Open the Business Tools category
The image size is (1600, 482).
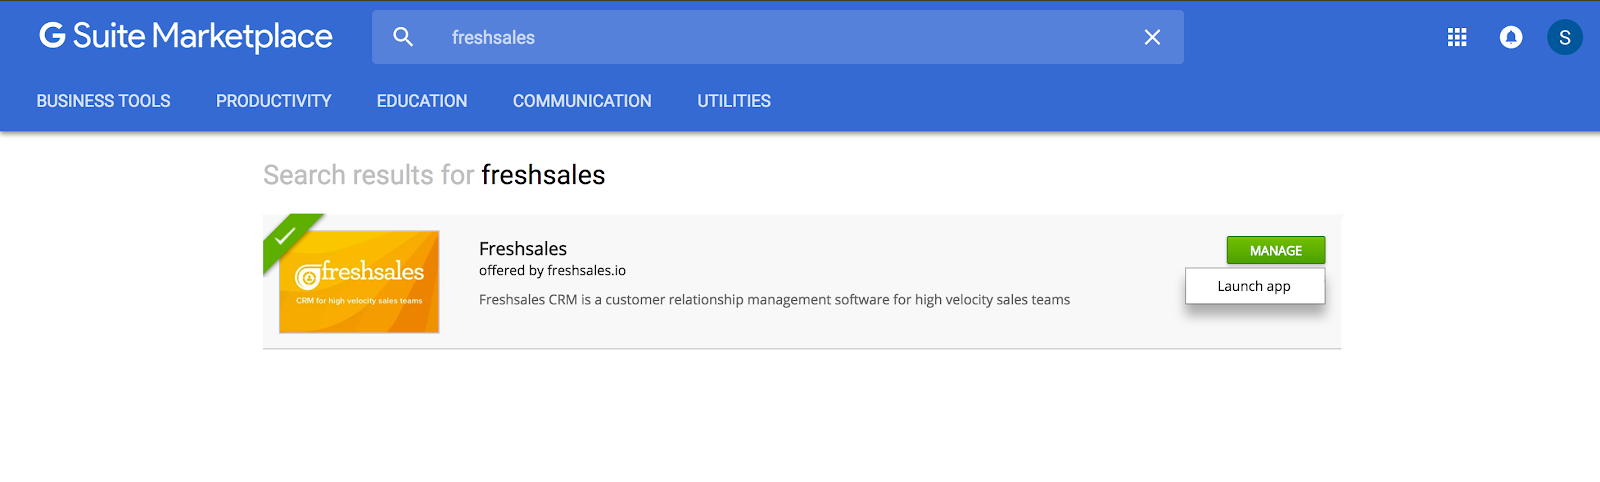(103, 101)
